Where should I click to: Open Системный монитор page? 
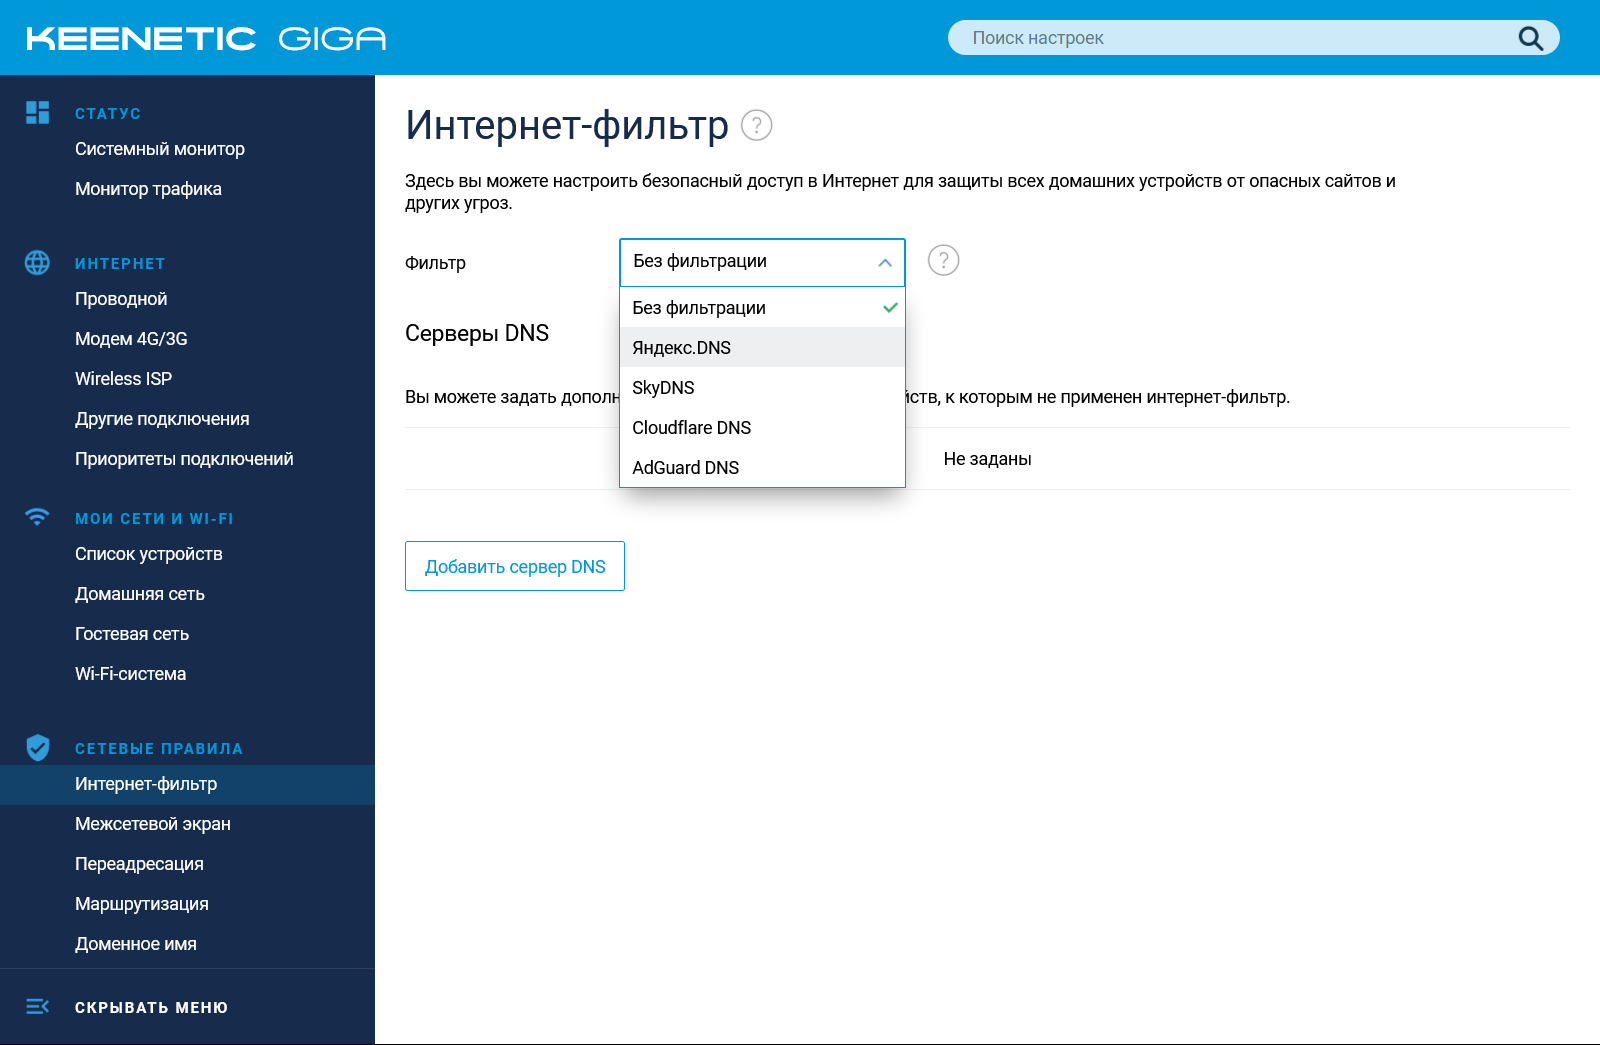pyautogui.click(x=160, y=149)
